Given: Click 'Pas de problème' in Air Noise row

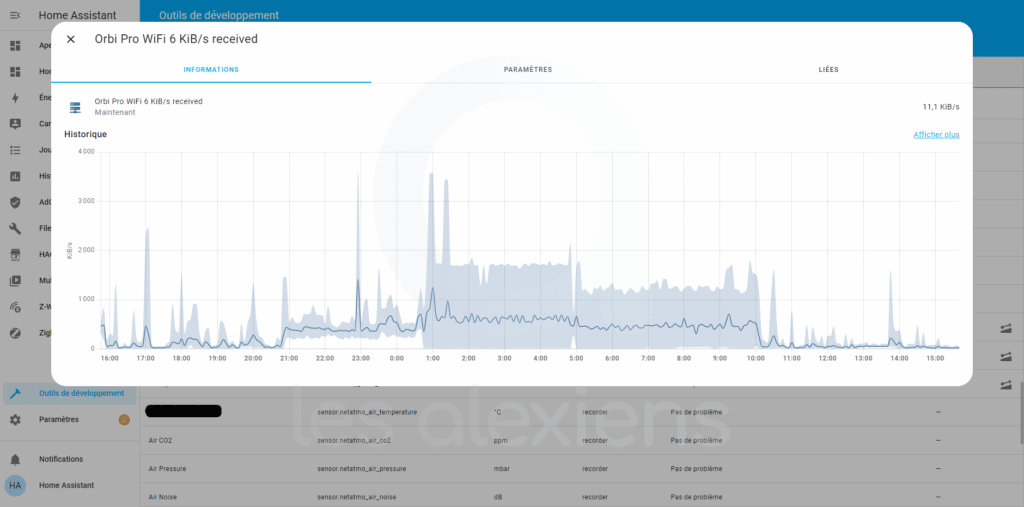Looking at the screenshot, I should pyautogui.click(x=696, y=497).
